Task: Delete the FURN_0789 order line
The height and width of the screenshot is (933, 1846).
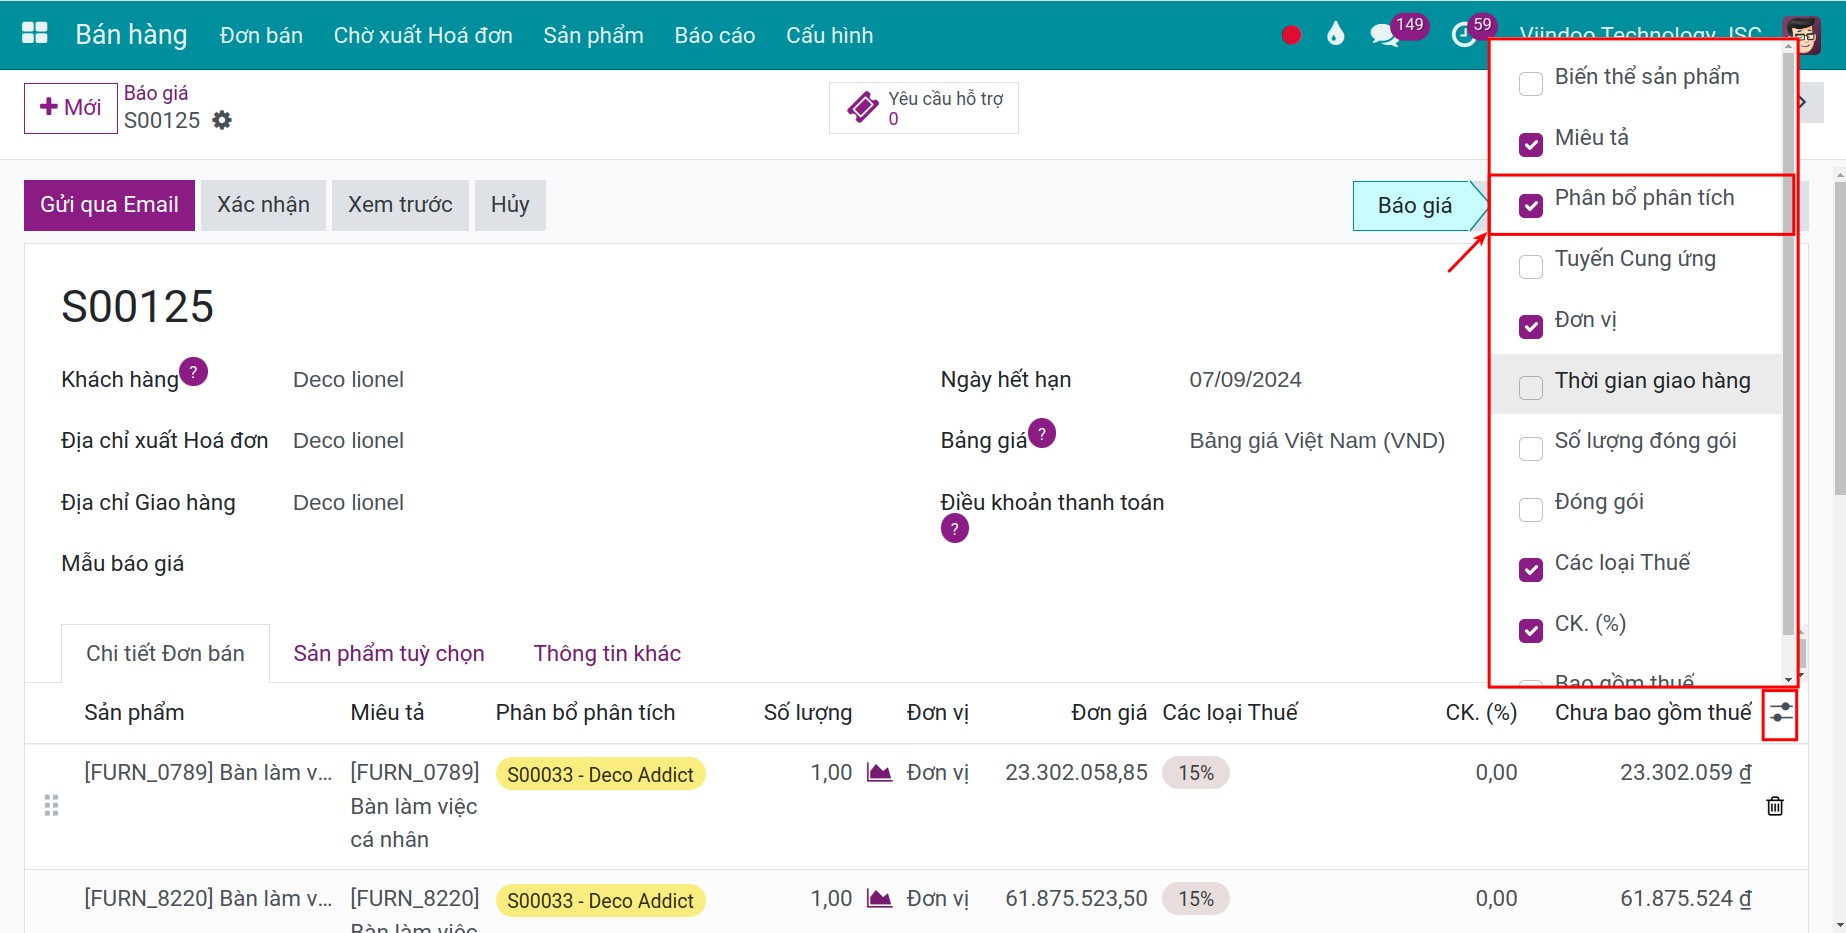Action: (1775, 806)
